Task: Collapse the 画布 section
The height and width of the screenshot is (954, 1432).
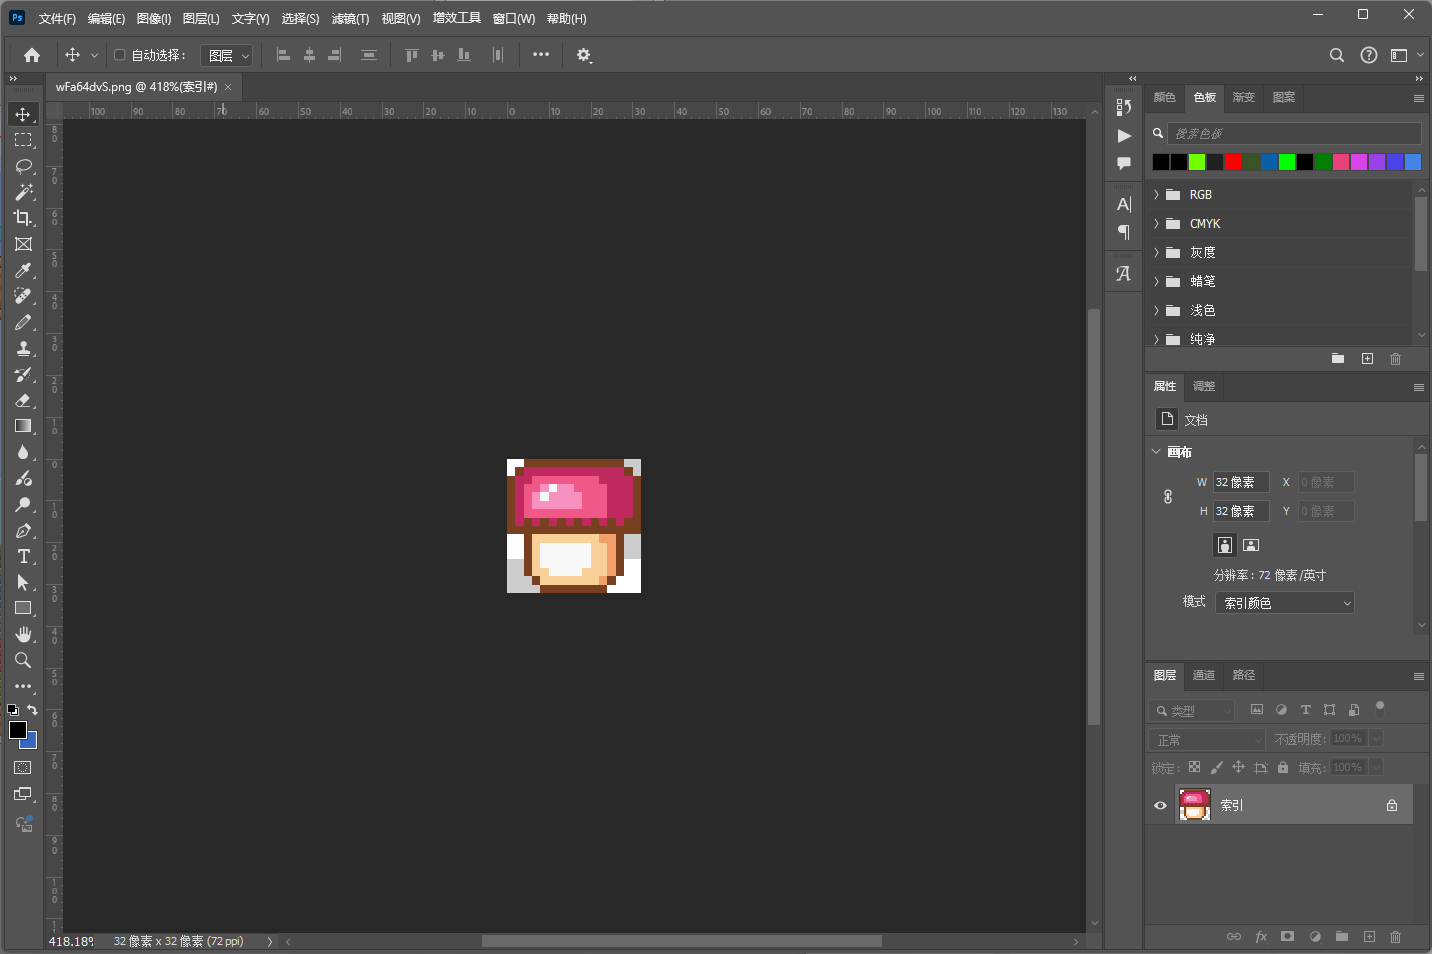Action: tap(1157, 452)
